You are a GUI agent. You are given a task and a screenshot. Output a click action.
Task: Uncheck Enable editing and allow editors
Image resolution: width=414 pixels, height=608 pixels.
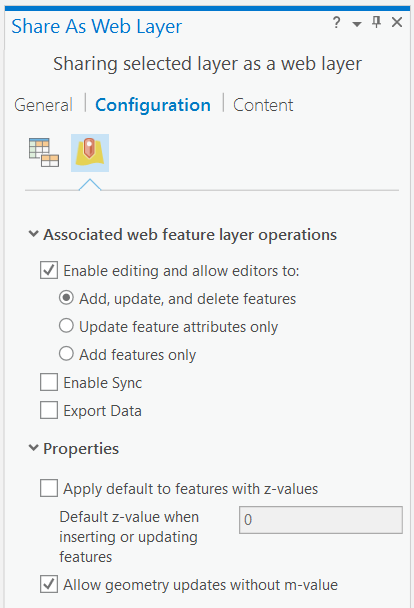click(49, 271)
